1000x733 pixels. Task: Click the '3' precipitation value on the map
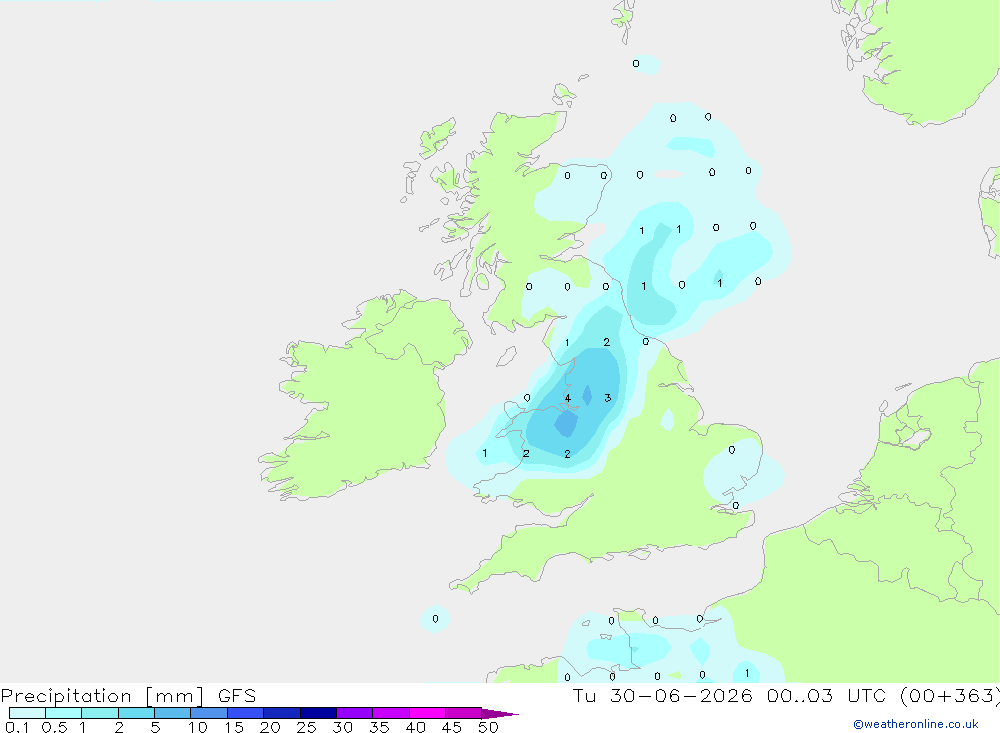(x=607, y=398)
